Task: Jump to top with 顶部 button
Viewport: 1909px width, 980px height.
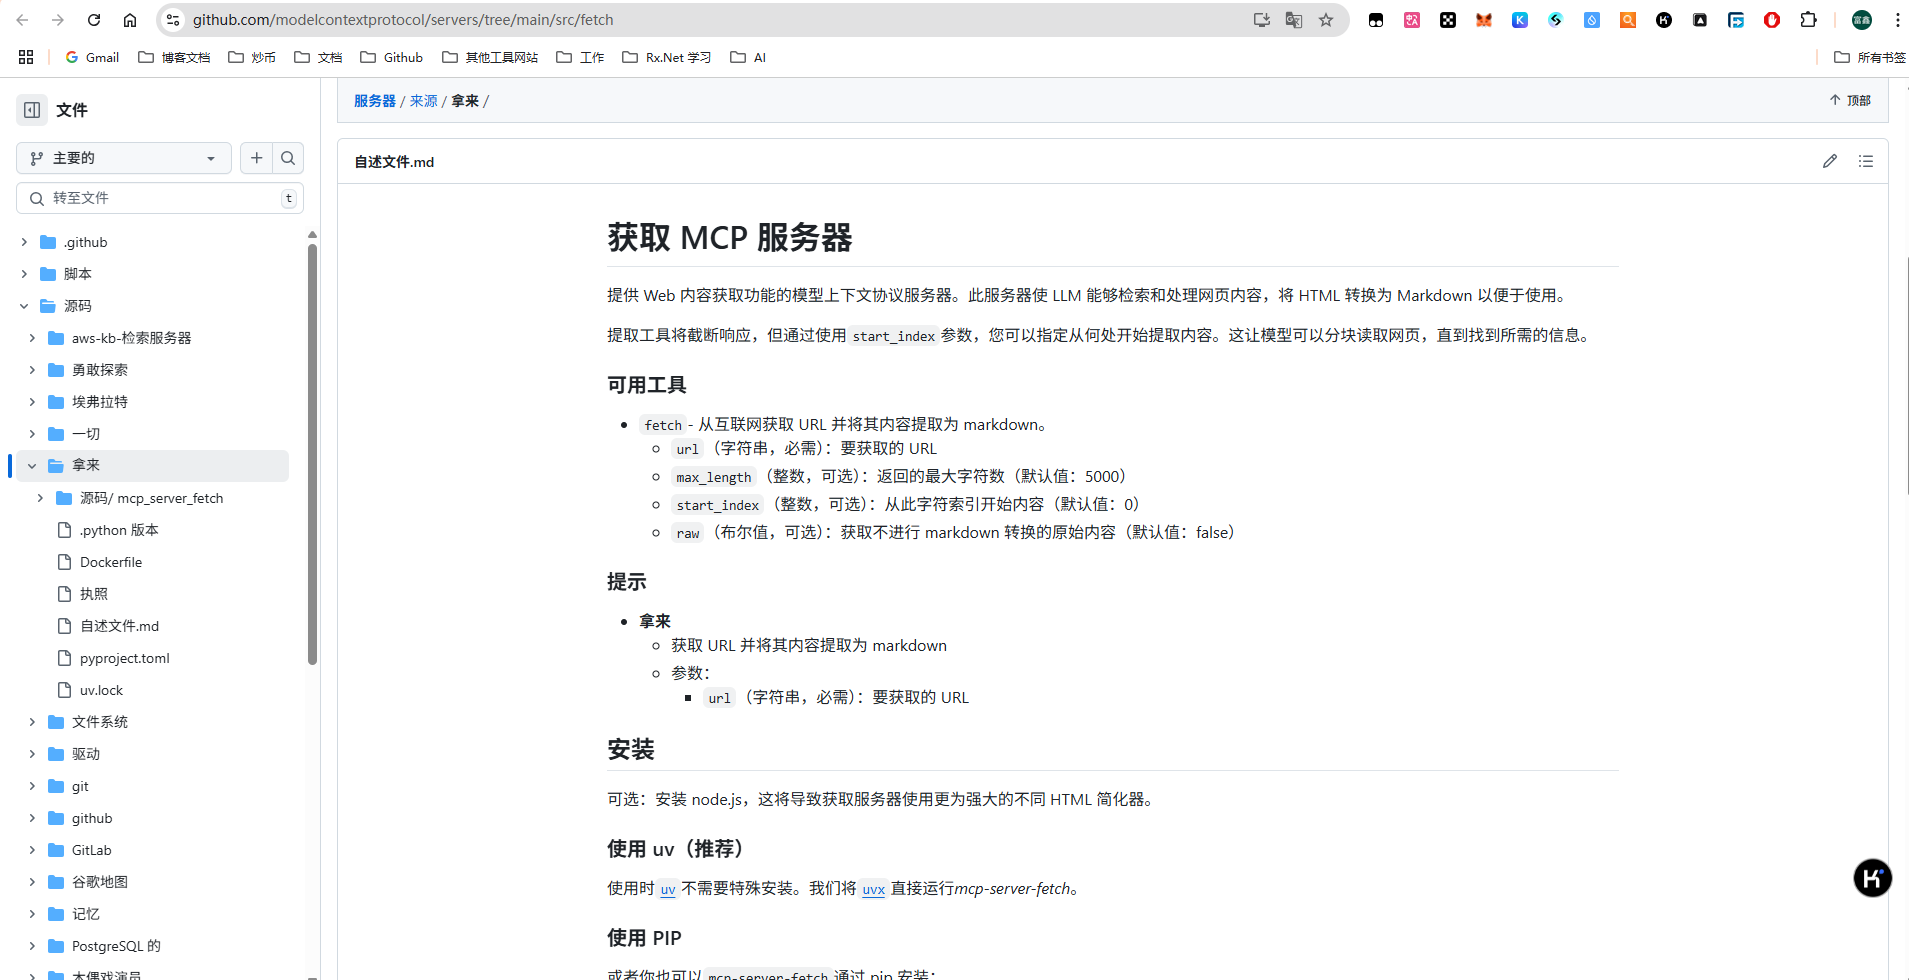Action: point(1850,100)
